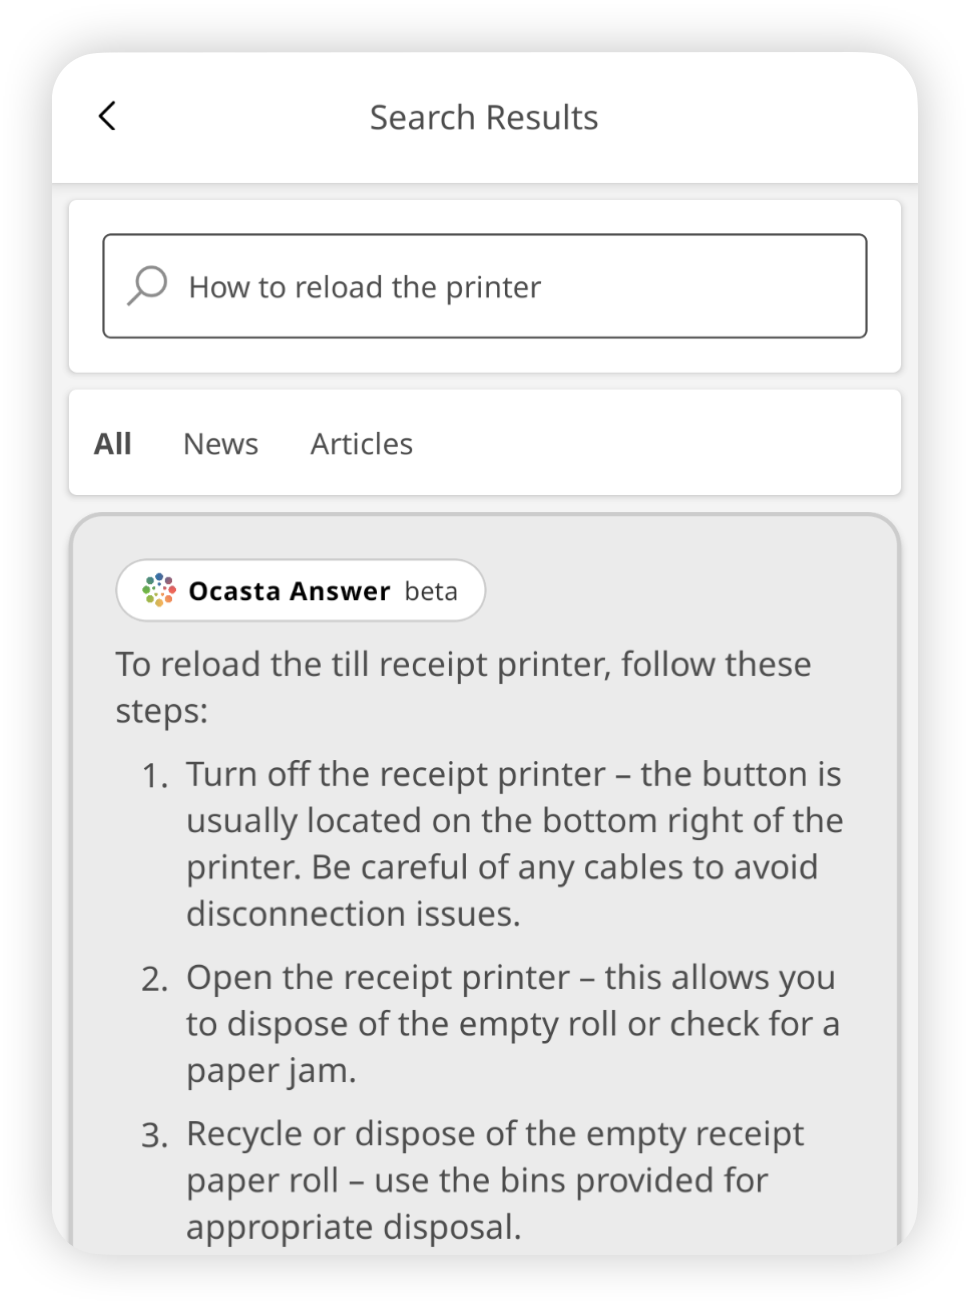
Task: Click step three about recycling empty roll
Action: click(494, 1180)
